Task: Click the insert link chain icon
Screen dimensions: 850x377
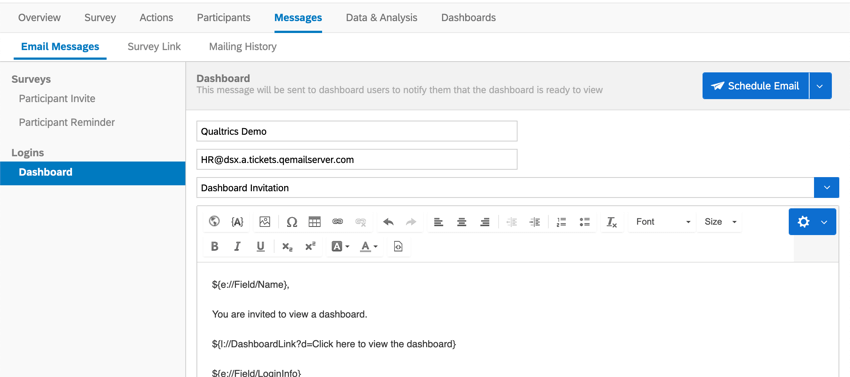Action: pos(338,221)
